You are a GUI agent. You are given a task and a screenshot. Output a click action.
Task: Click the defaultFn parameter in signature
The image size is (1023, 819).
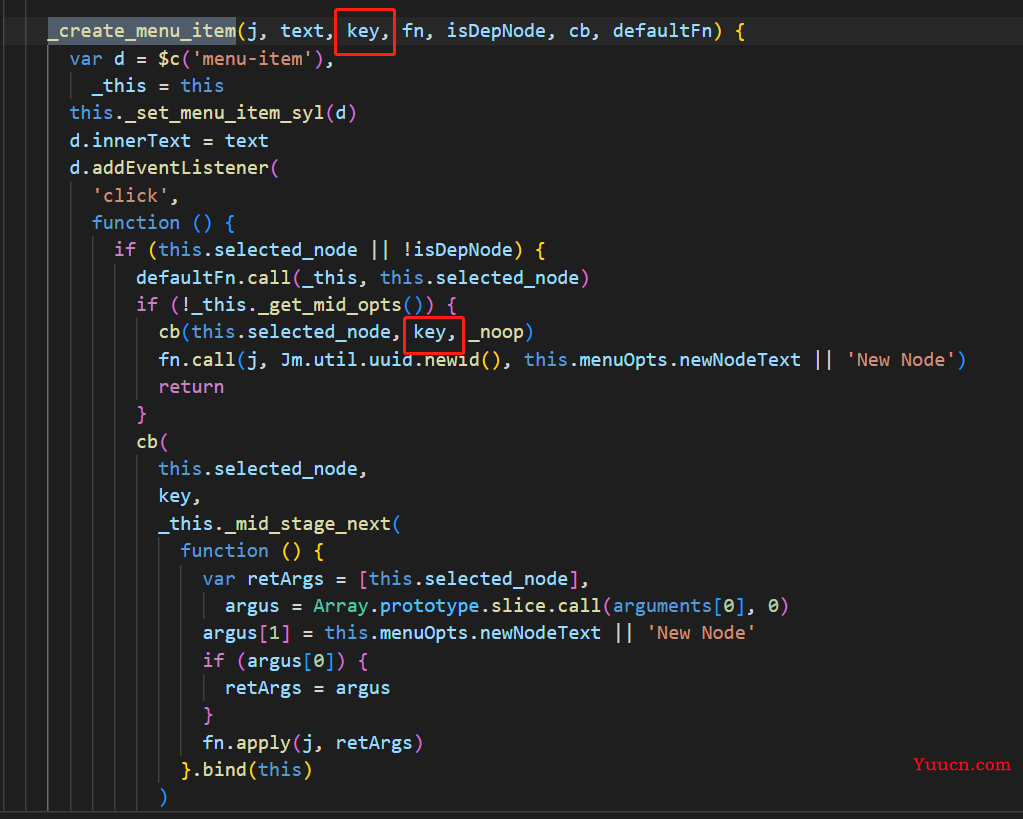point(662,31)
